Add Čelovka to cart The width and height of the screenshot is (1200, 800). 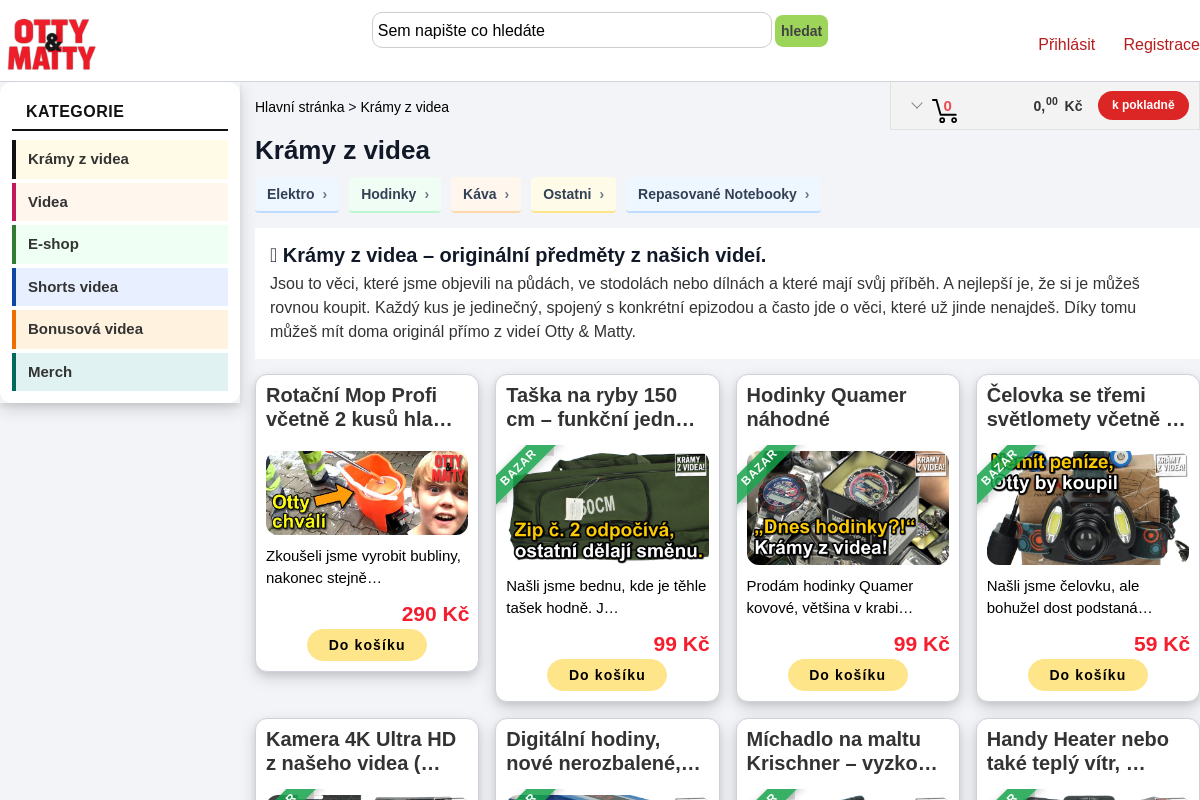[x=1088, y=675]
